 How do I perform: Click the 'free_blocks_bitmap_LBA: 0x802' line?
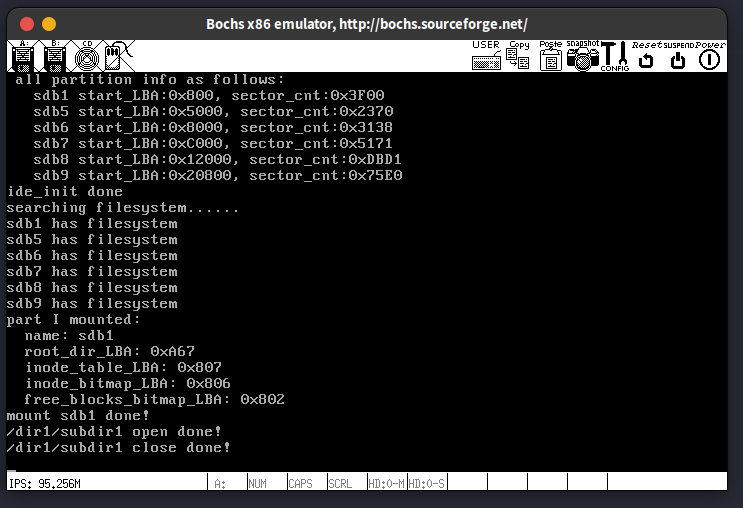pos(154,400)
